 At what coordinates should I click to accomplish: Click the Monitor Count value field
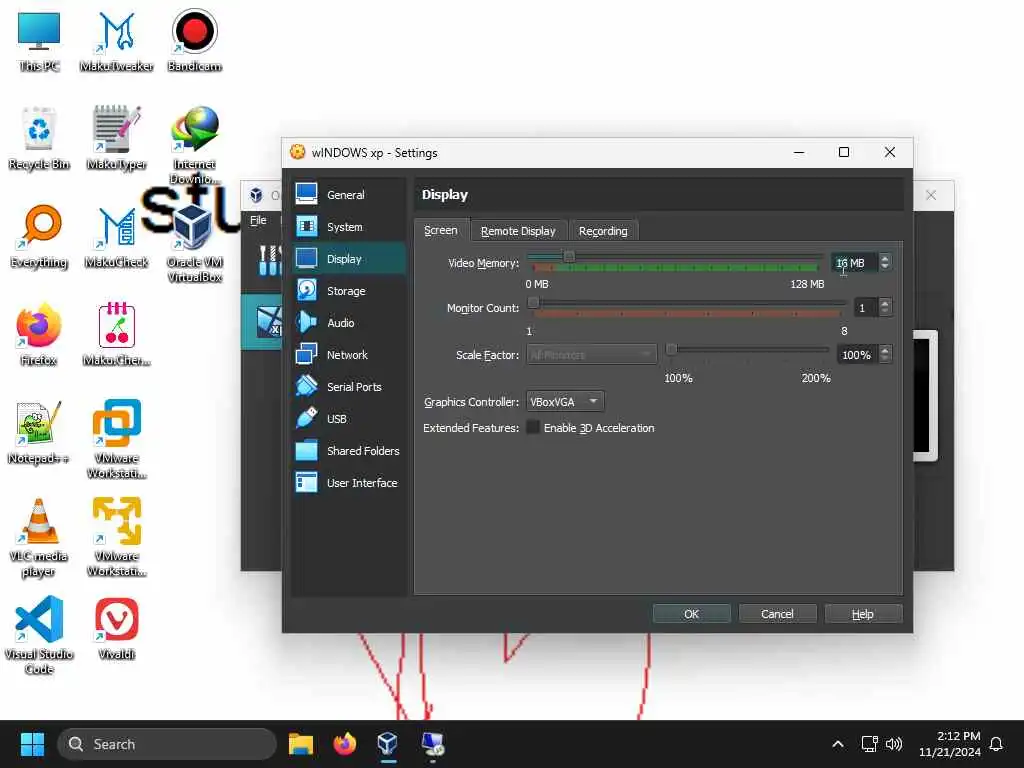coord(866,308)
